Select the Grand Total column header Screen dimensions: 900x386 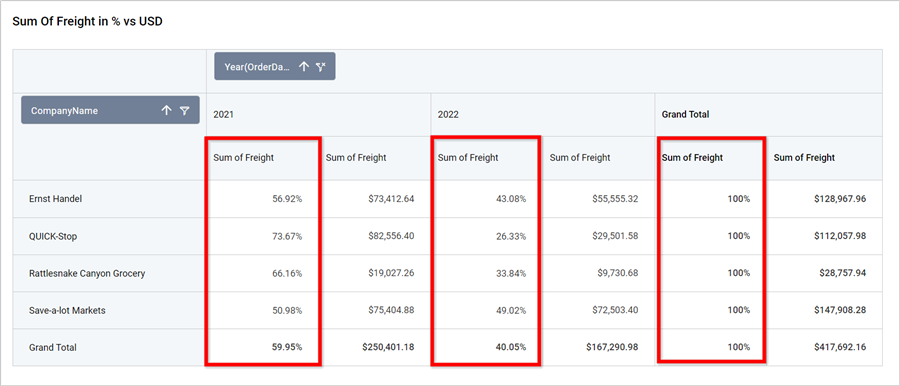click(685, 114)
